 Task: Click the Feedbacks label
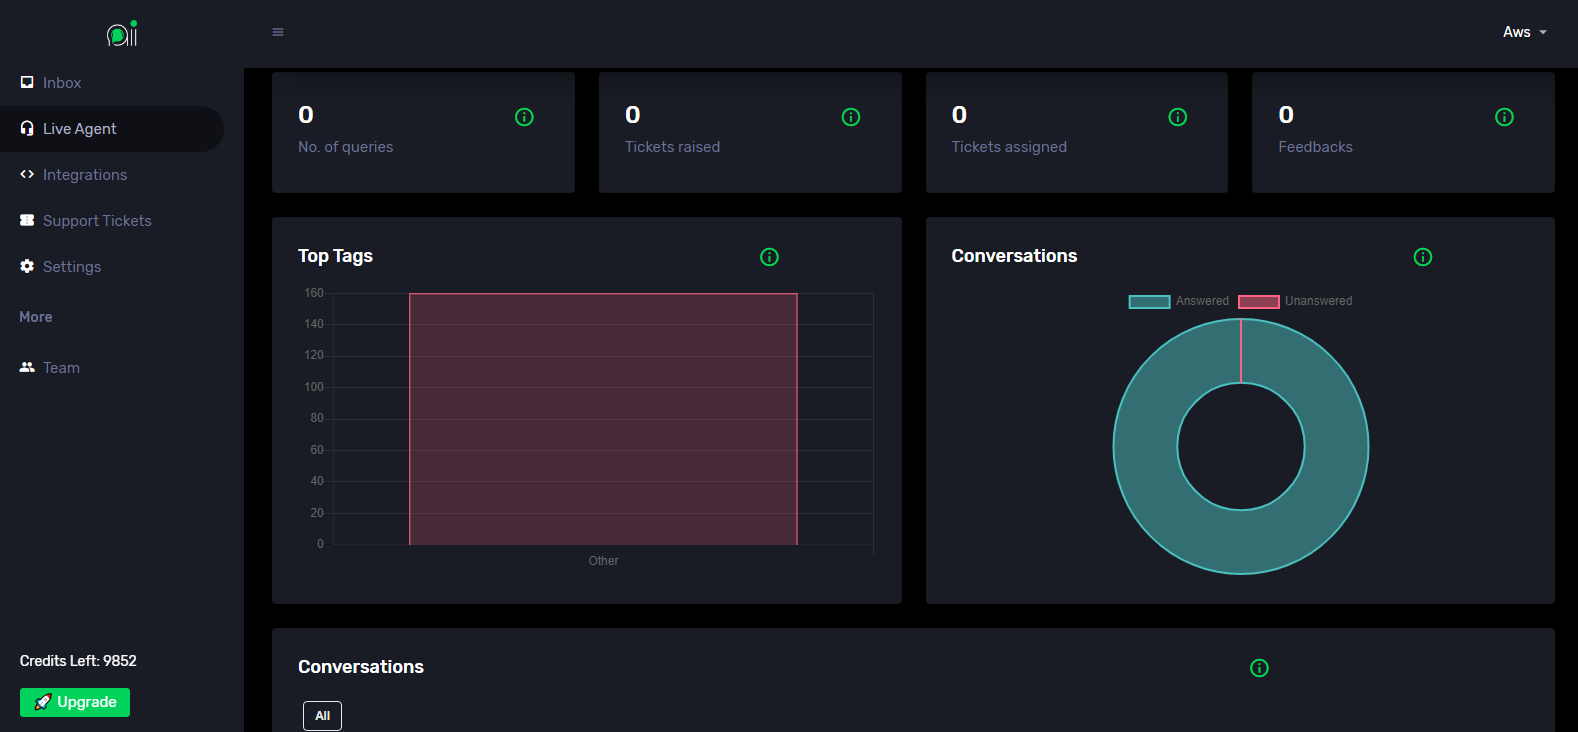click(x=1315, y=147)
